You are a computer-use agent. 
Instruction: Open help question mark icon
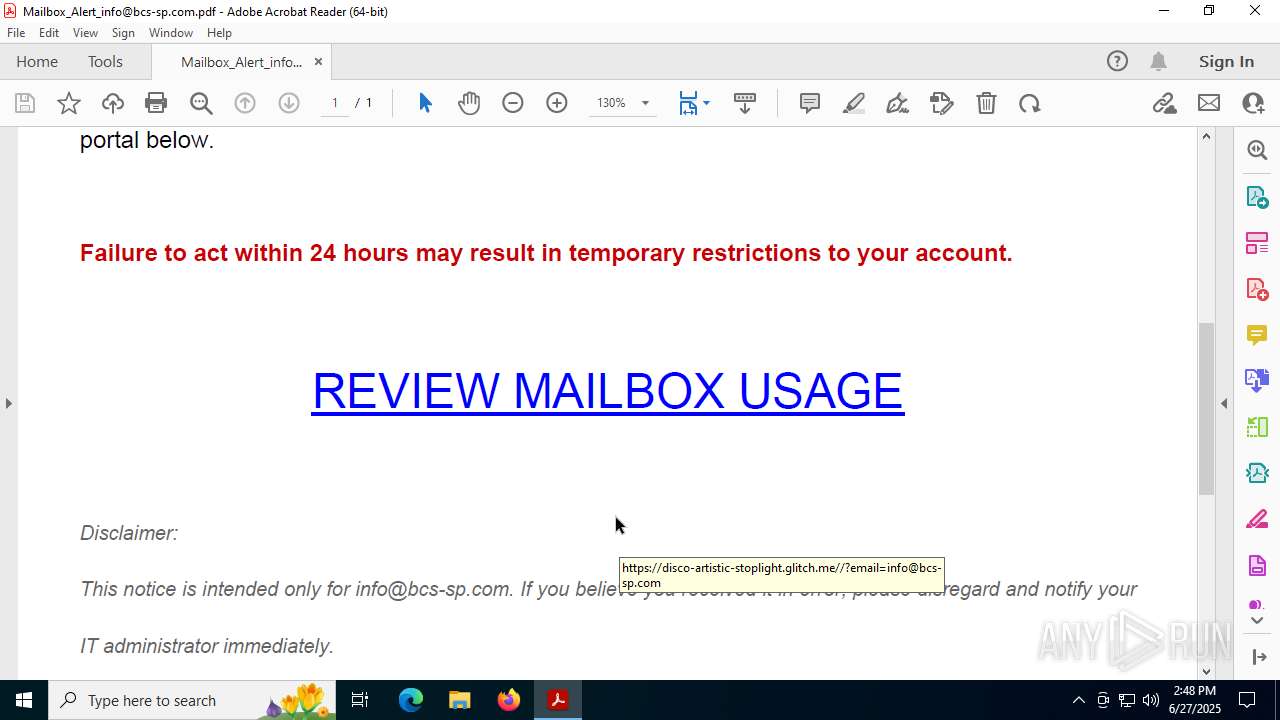(x=1117, y=62)
